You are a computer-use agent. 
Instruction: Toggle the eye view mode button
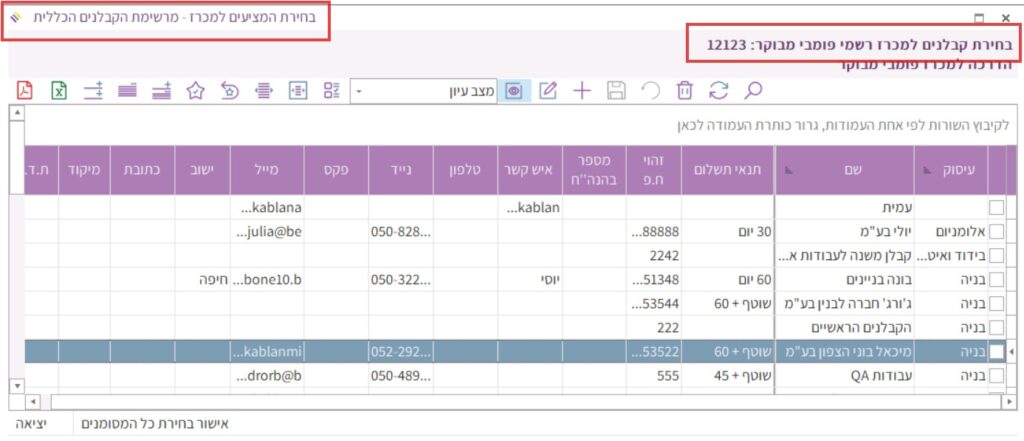click(x=514, y=90)
